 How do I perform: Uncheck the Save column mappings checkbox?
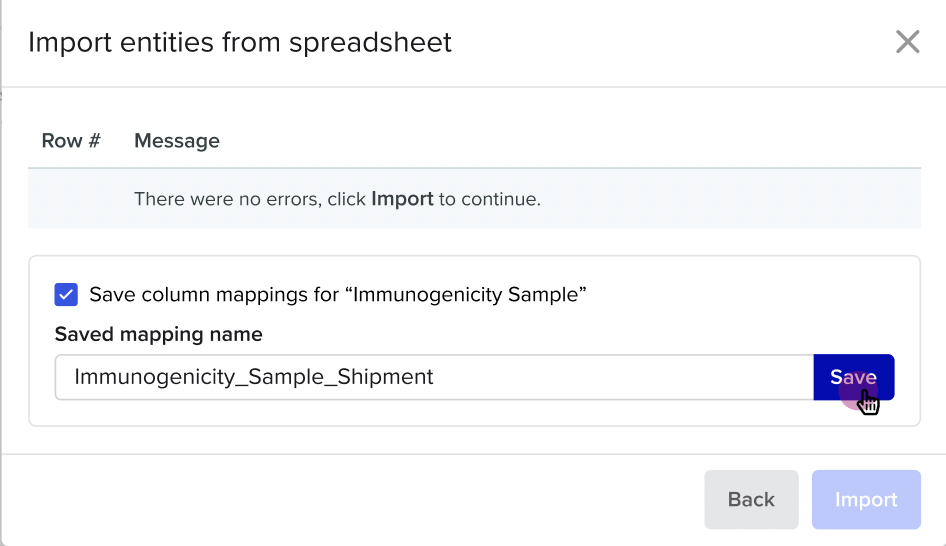pos(66,294)
